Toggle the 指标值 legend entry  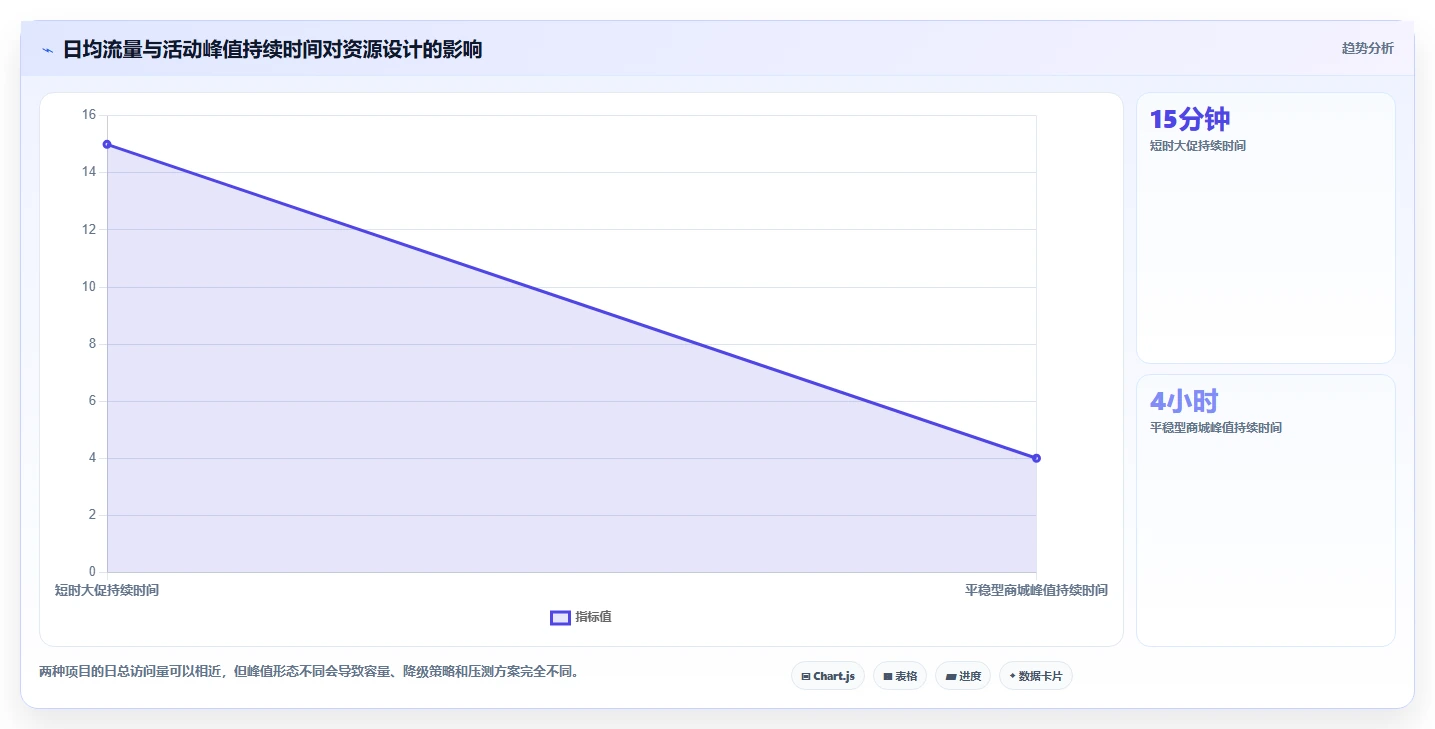pyautogui.click(x=581, y=617)
